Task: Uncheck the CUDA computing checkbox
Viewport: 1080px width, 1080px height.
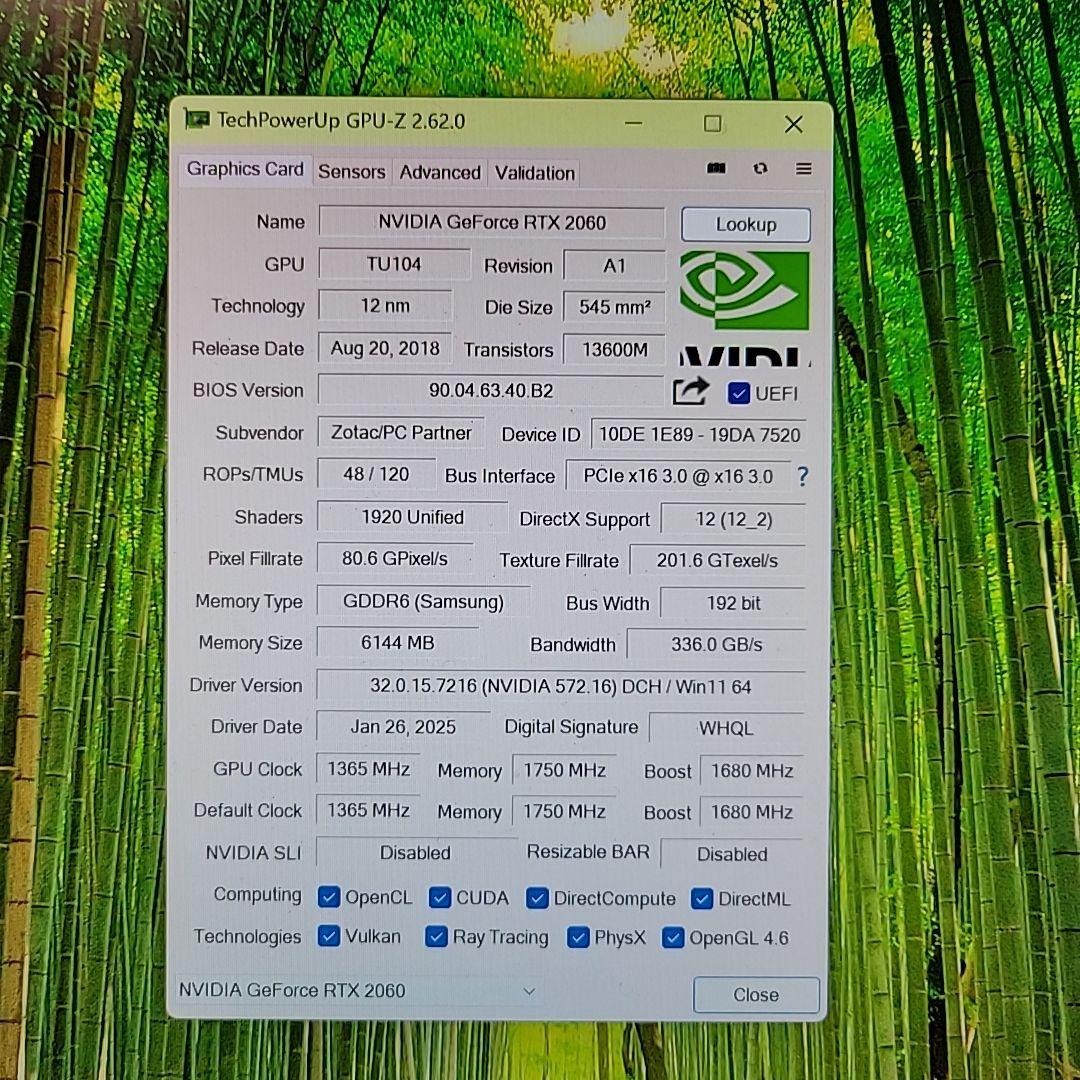Action: (x=440, y=898)
